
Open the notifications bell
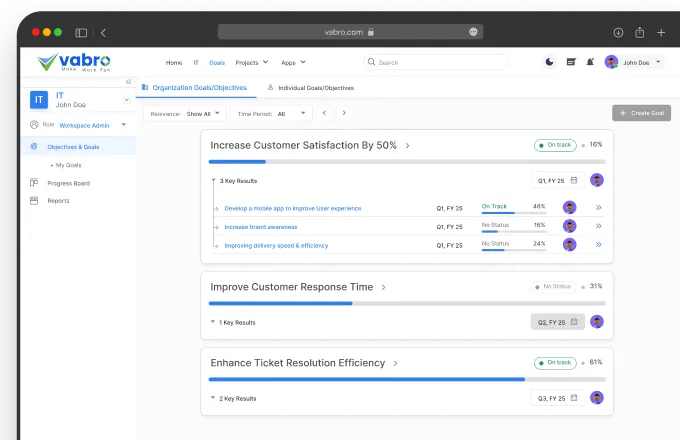point(590,62)
